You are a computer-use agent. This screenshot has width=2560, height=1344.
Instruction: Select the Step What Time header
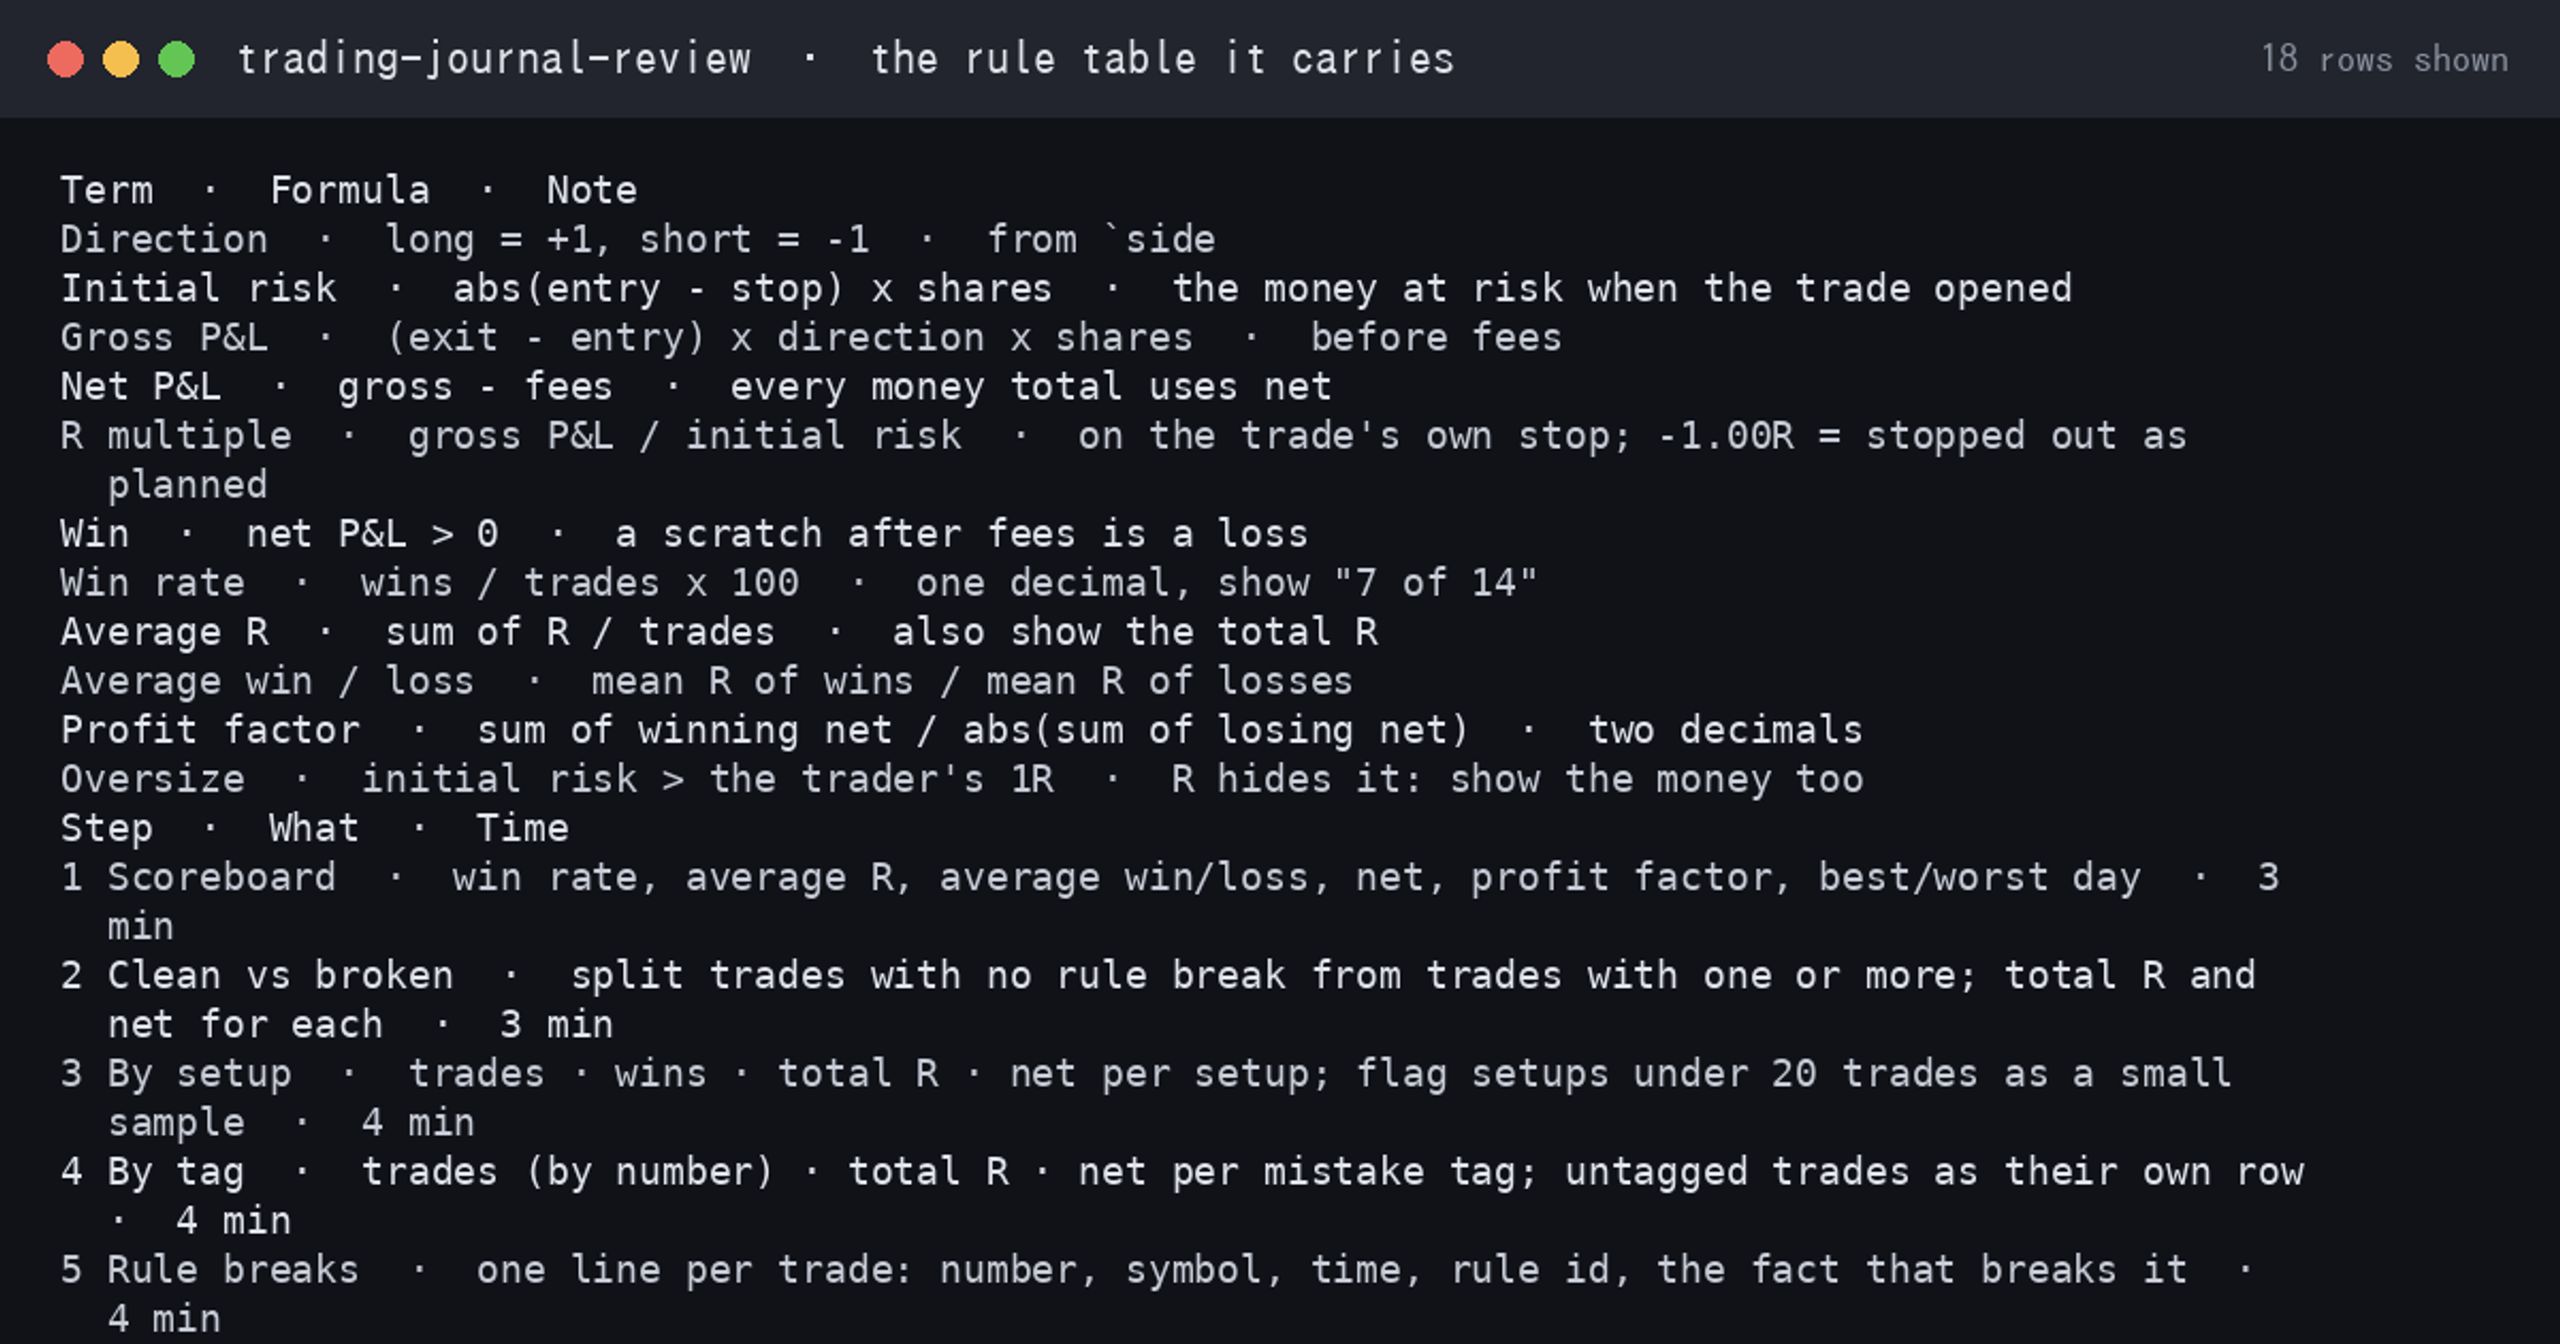[x=314, y=827]
